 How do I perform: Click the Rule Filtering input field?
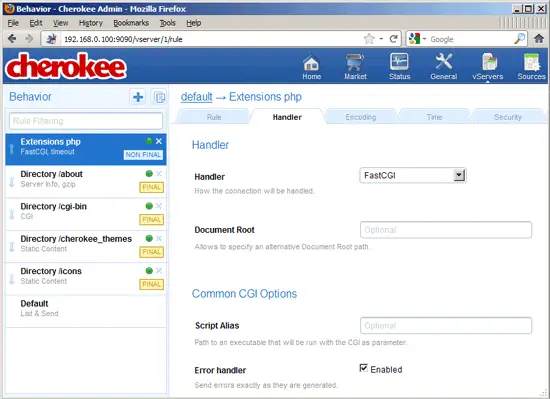pyautogui.click(x=86, y=121)
